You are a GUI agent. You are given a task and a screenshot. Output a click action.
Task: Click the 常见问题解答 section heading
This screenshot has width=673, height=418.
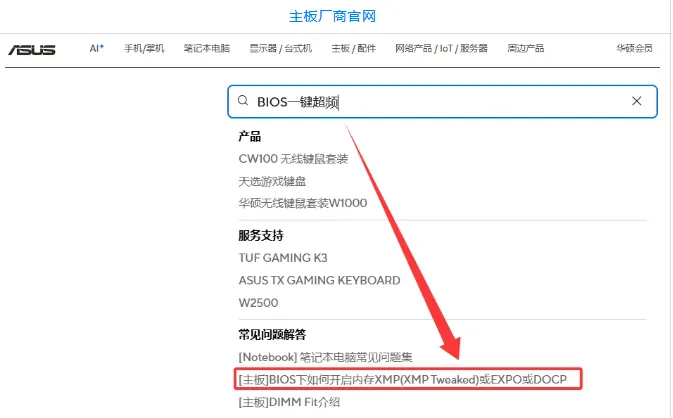tap(272, 334)
